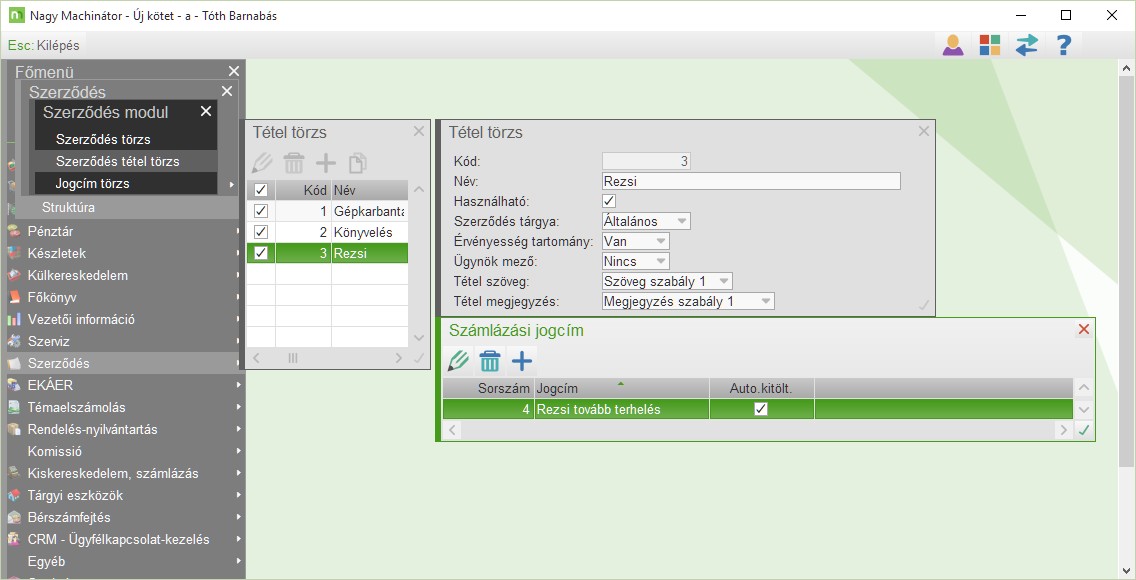Click the blue swap arrows icon
This screenshot has height=580, width=1136.
1027,45
